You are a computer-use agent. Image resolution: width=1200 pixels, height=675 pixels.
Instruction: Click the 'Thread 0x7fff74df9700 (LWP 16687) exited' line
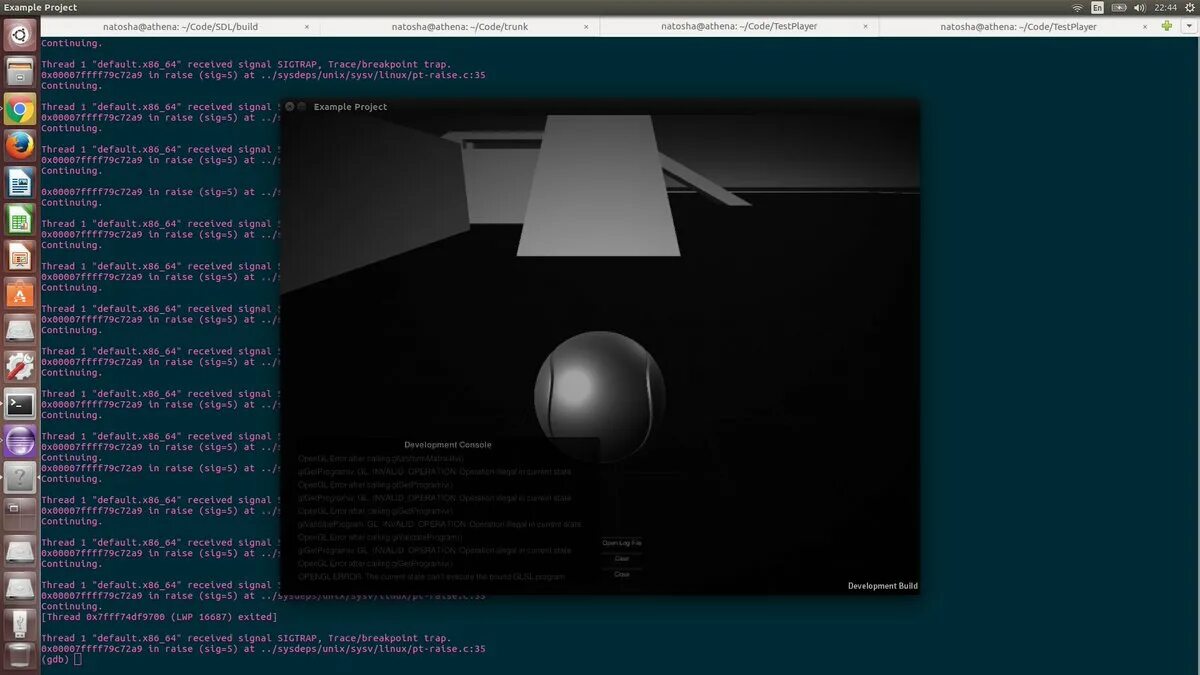pyautogui.click(x=159, y=617)
